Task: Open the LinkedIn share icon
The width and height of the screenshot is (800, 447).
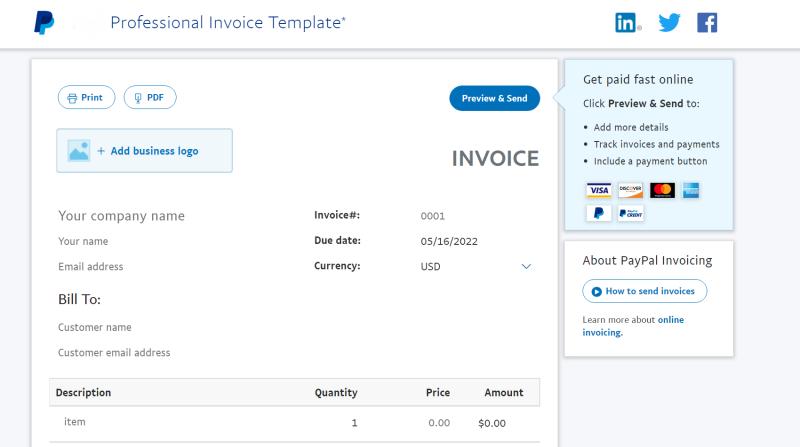Action: click(626, 22)
